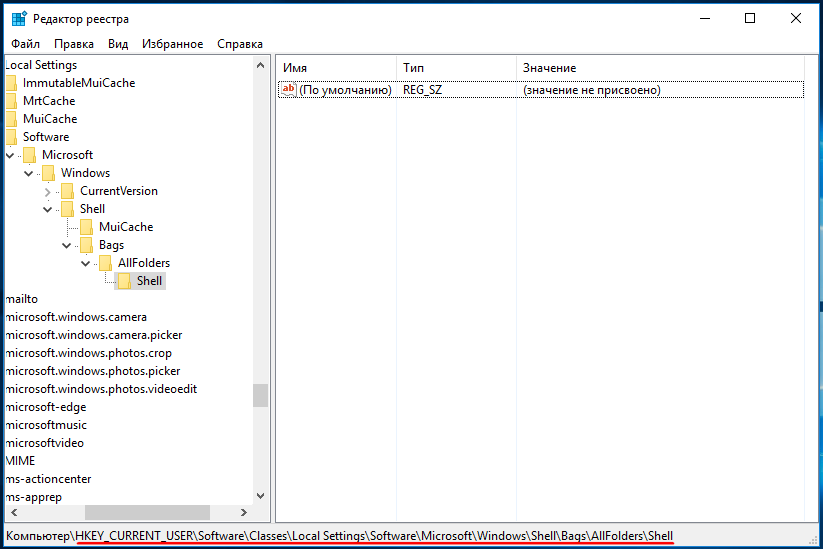The width and height of the screenshot is (823, 549).
Task: Click the tree vertical scrollbar thumb
Action: pos(260,395)
